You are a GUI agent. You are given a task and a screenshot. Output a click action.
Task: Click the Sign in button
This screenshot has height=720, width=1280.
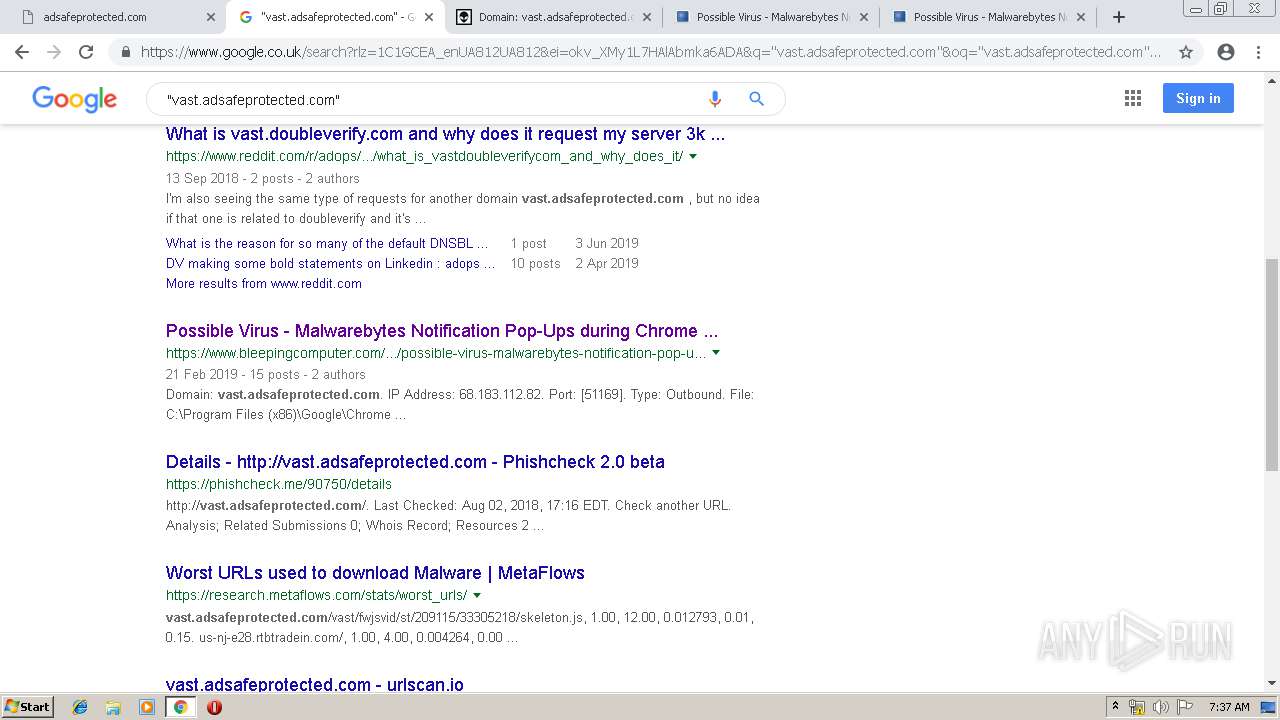(x=1198, y=98)
